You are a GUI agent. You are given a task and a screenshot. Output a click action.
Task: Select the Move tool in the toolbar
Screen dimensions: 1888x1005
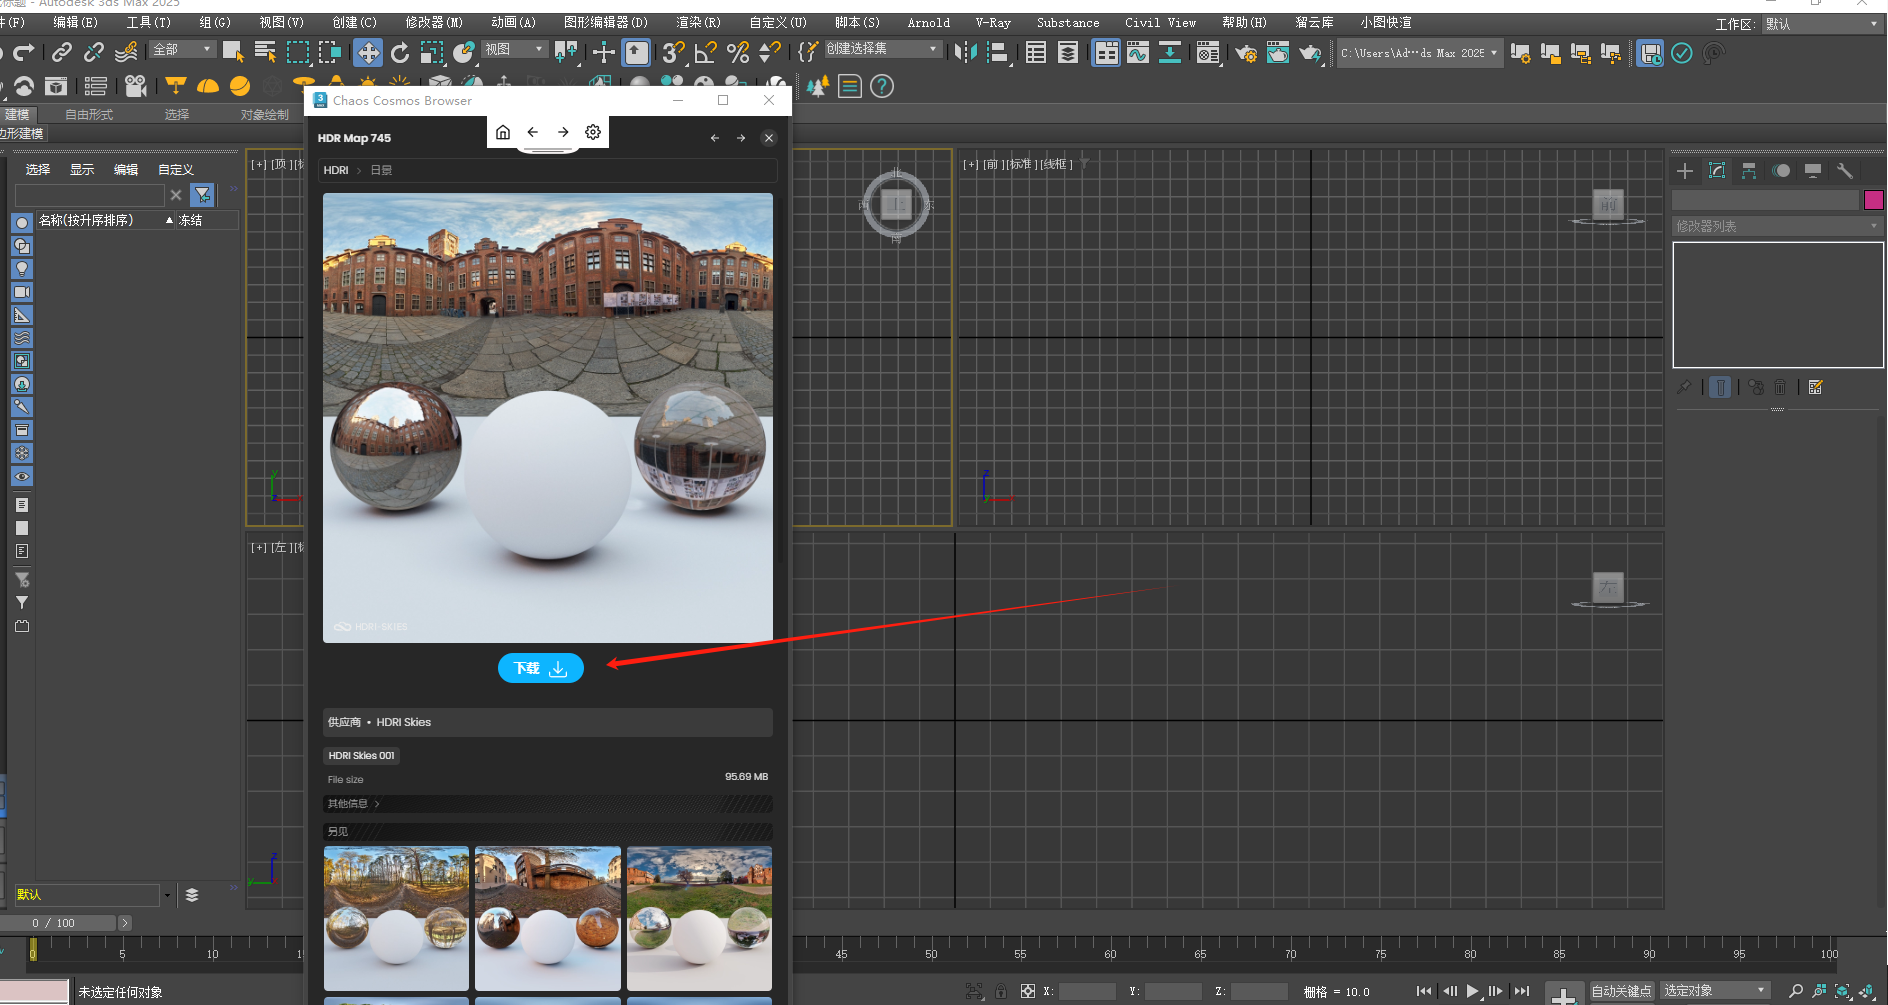point(368,52)
